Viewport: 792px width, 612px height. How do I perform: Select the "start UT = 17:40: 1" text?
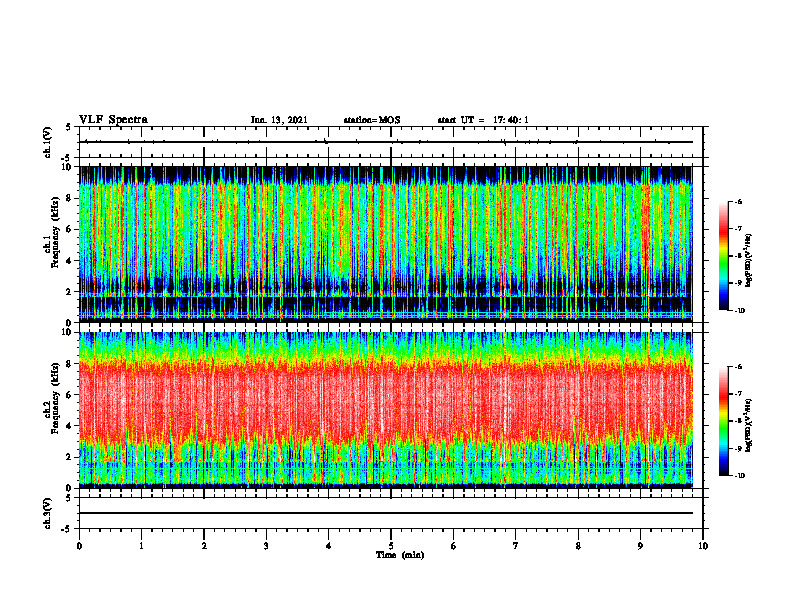coord(483,120)
